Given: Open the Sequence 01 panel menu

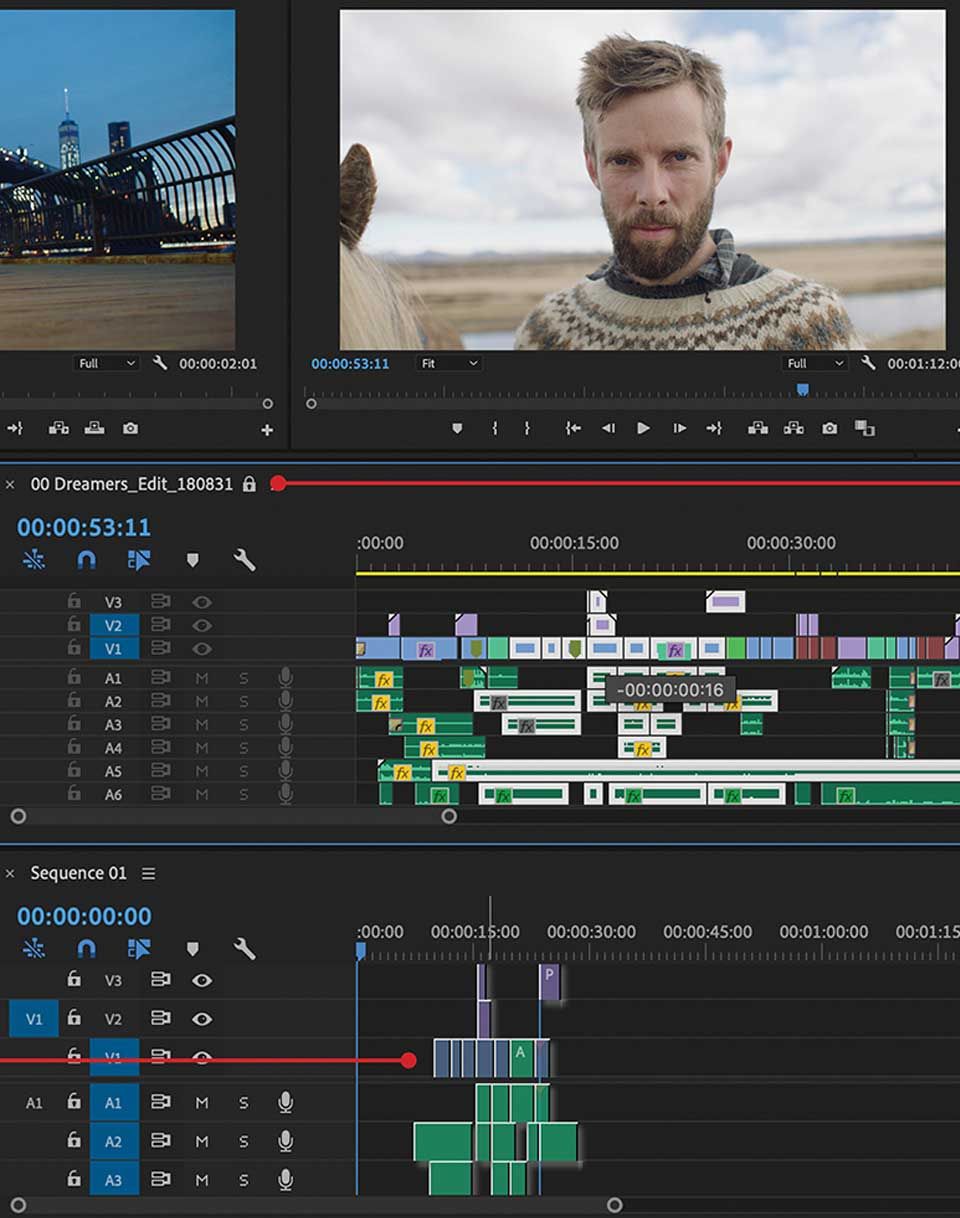Looking at the screenshot, I should 149,873.
